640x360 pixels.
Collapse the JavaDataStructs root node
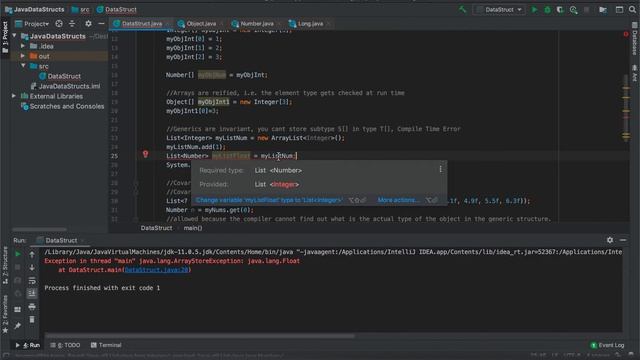(15, 36)
